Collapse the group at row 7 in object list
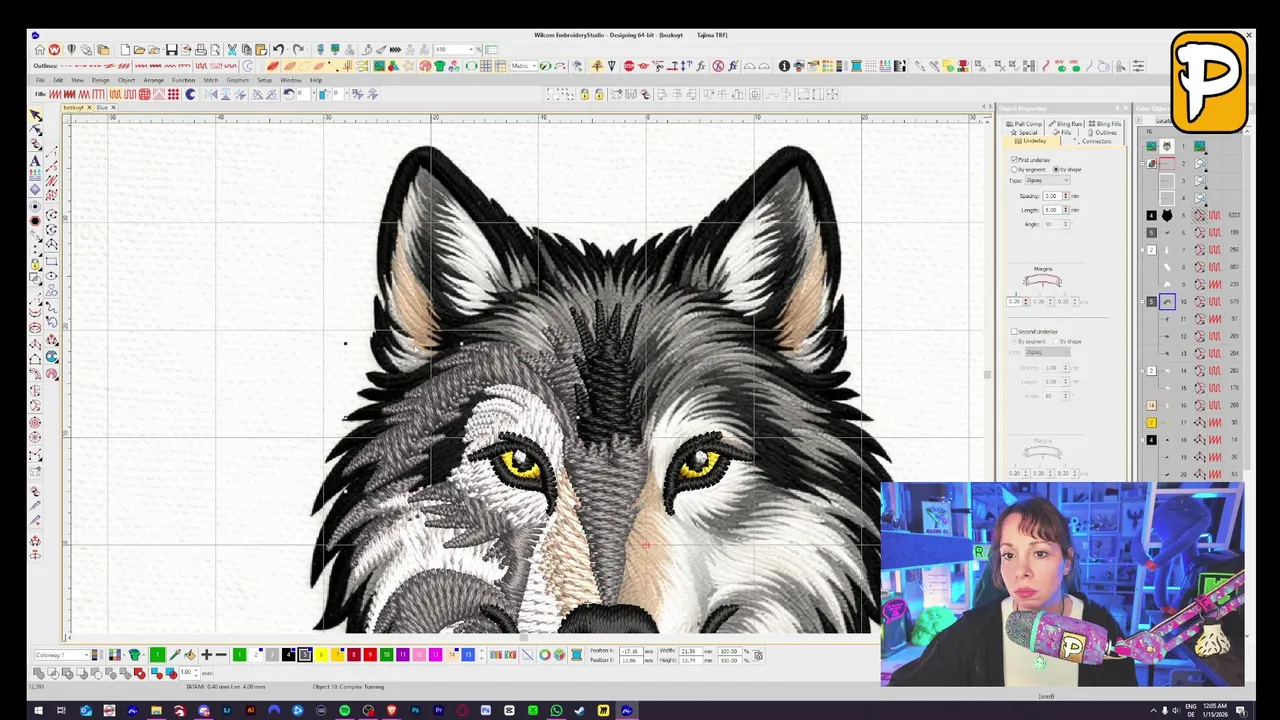The height and width of the screenshot is (720, 1280). [x=1142, y=250]
